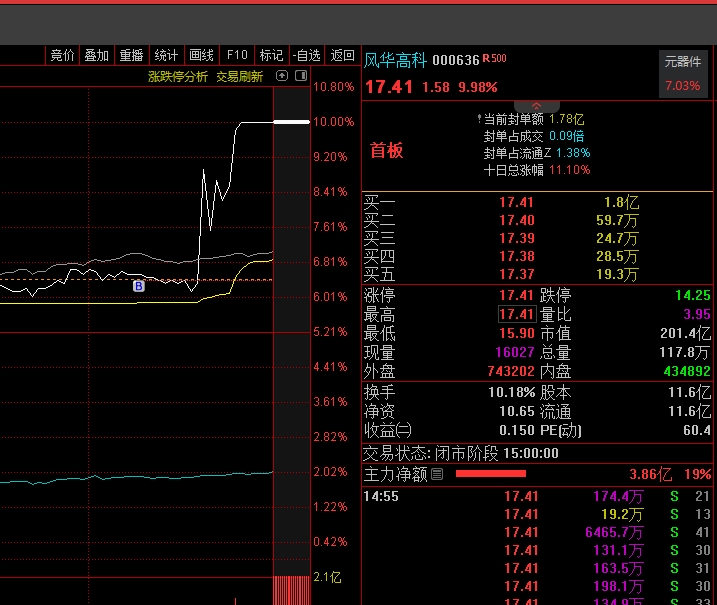The width and height of the screenshot is (717, 605).
Task: Click the upload arrow icon beside 交易刷新
Action: (x=282, y=76)
